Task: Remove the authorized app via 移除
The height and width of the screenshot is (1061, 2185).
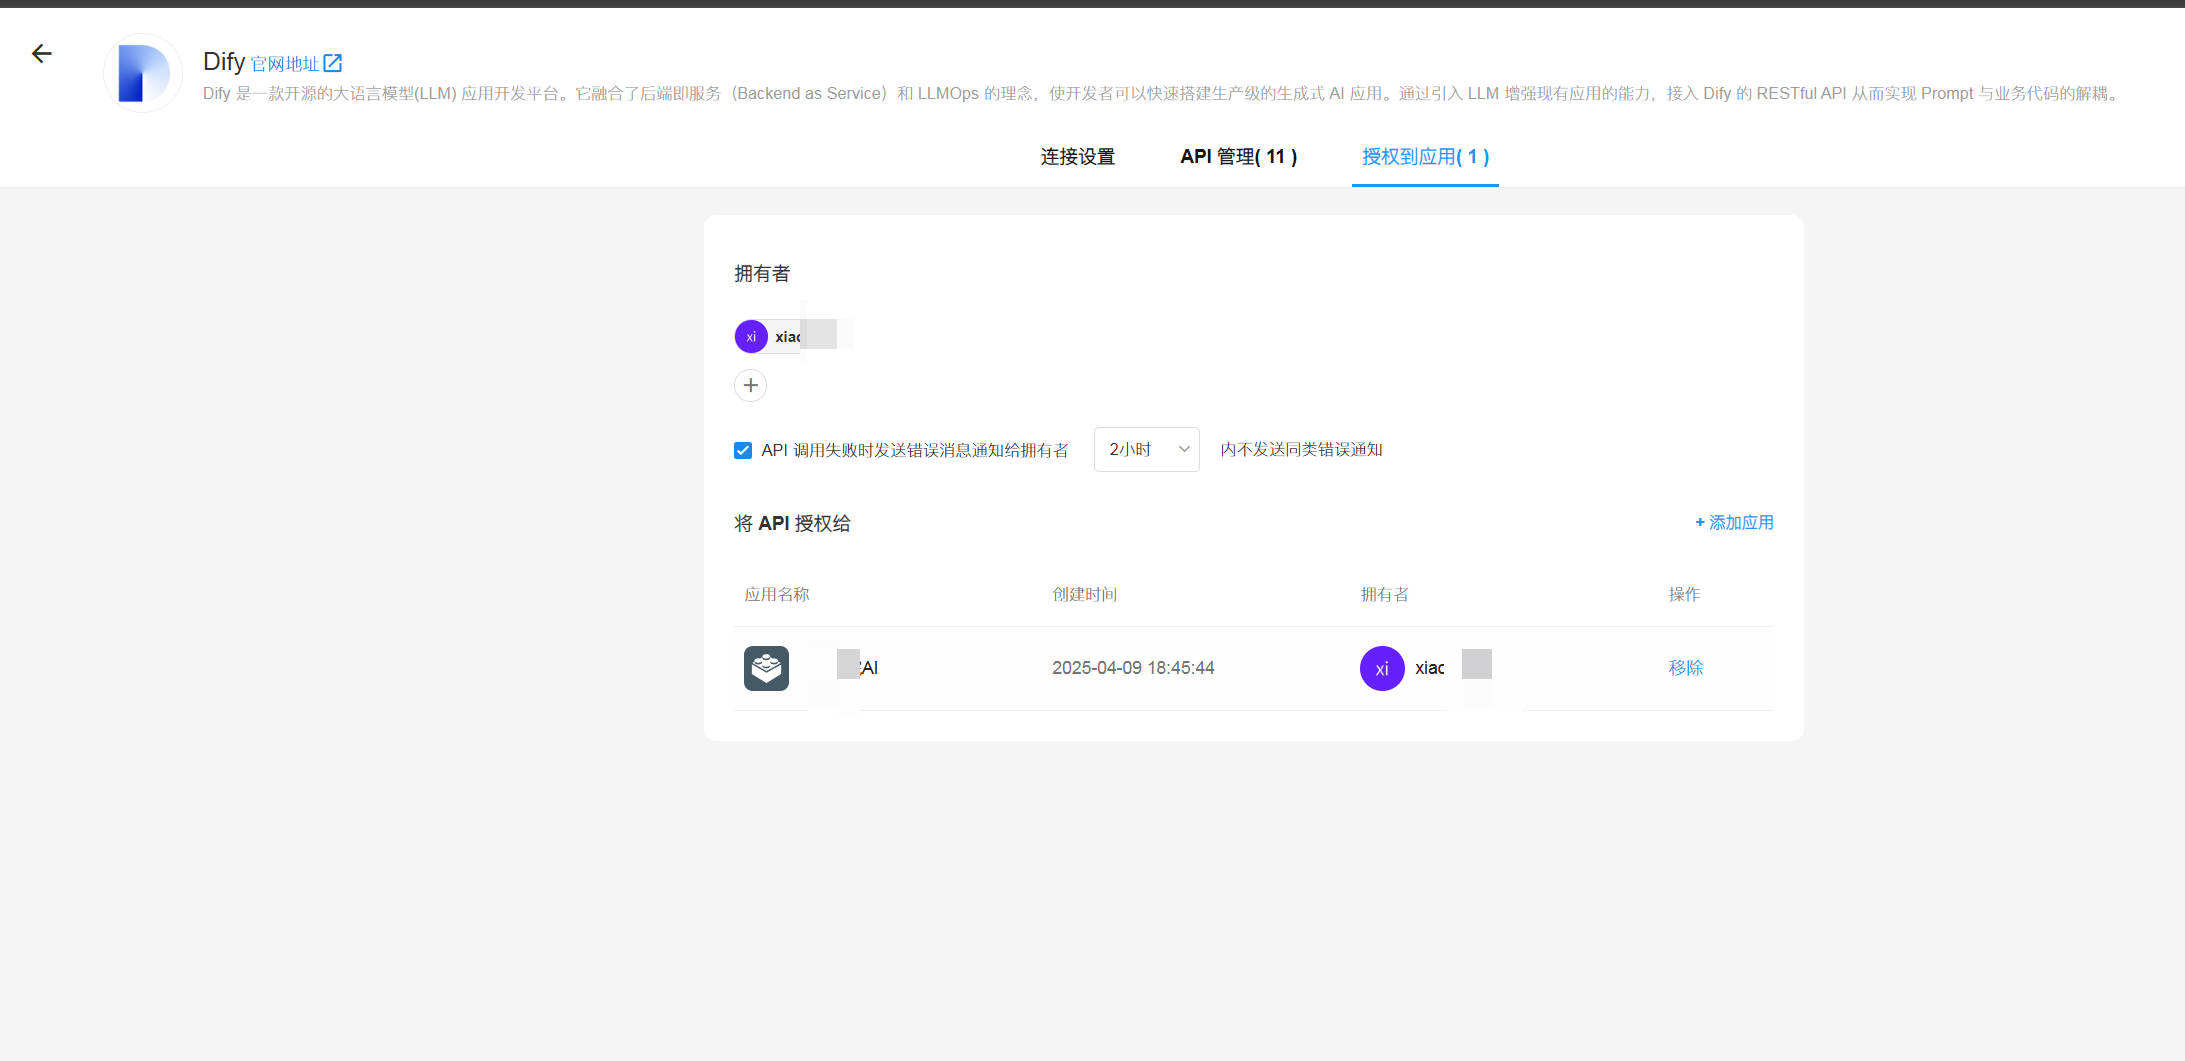Action: click(x=1686, y=668)
